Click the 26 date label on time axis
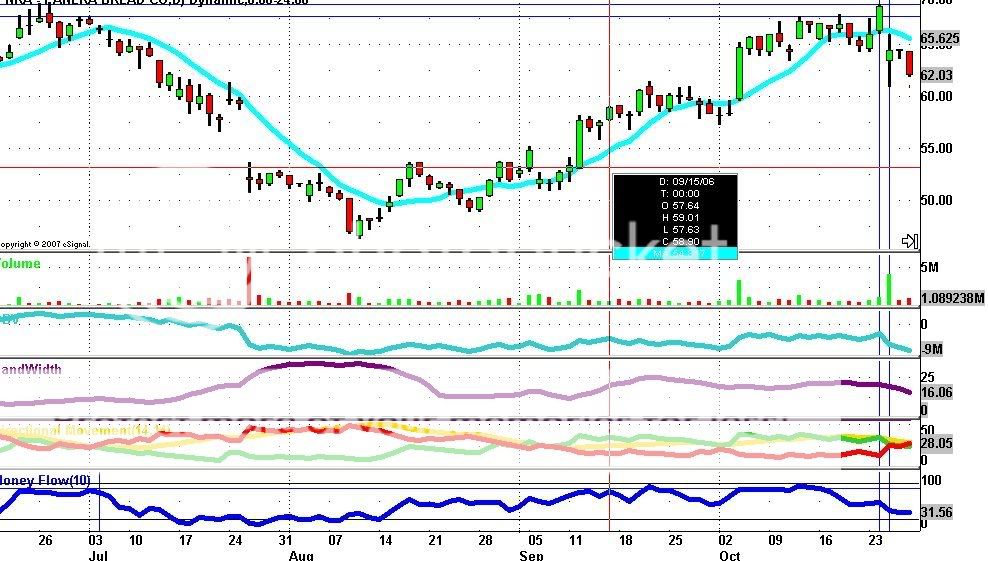The height and width of the screenshot is (561, 988). point(45,540)
